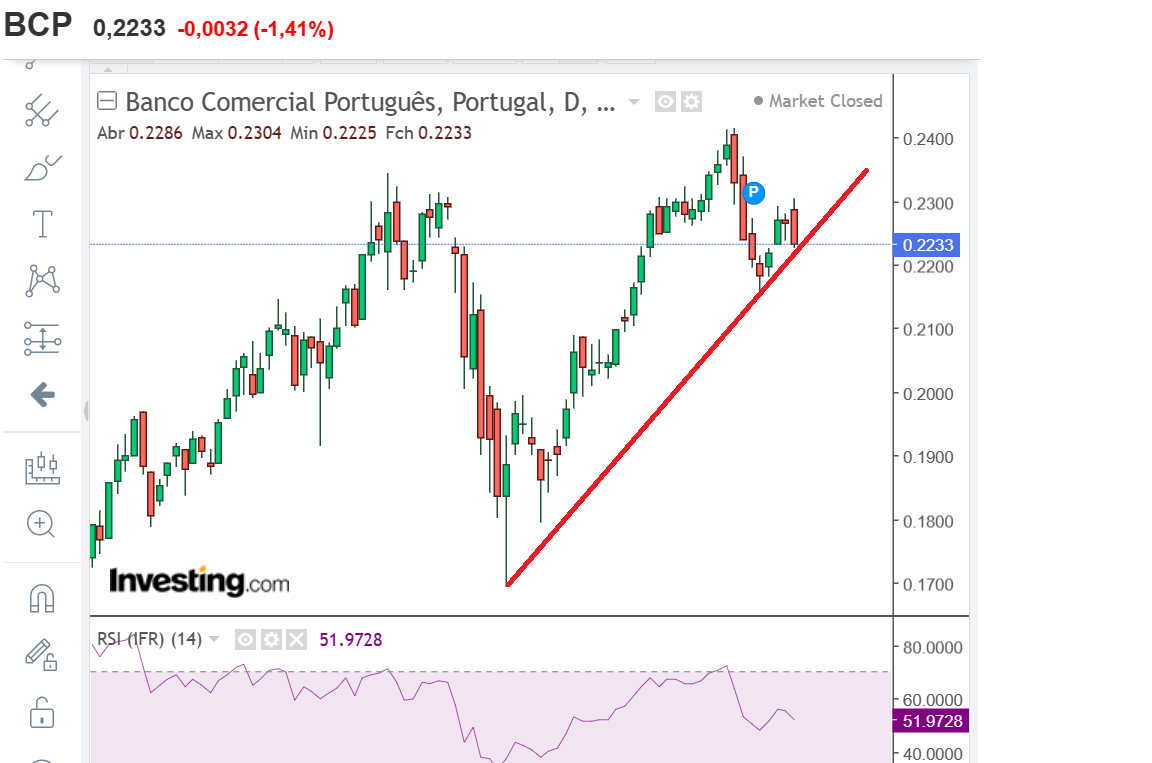
Task: Activate the zoom in tool
Action: click(41, 524)
